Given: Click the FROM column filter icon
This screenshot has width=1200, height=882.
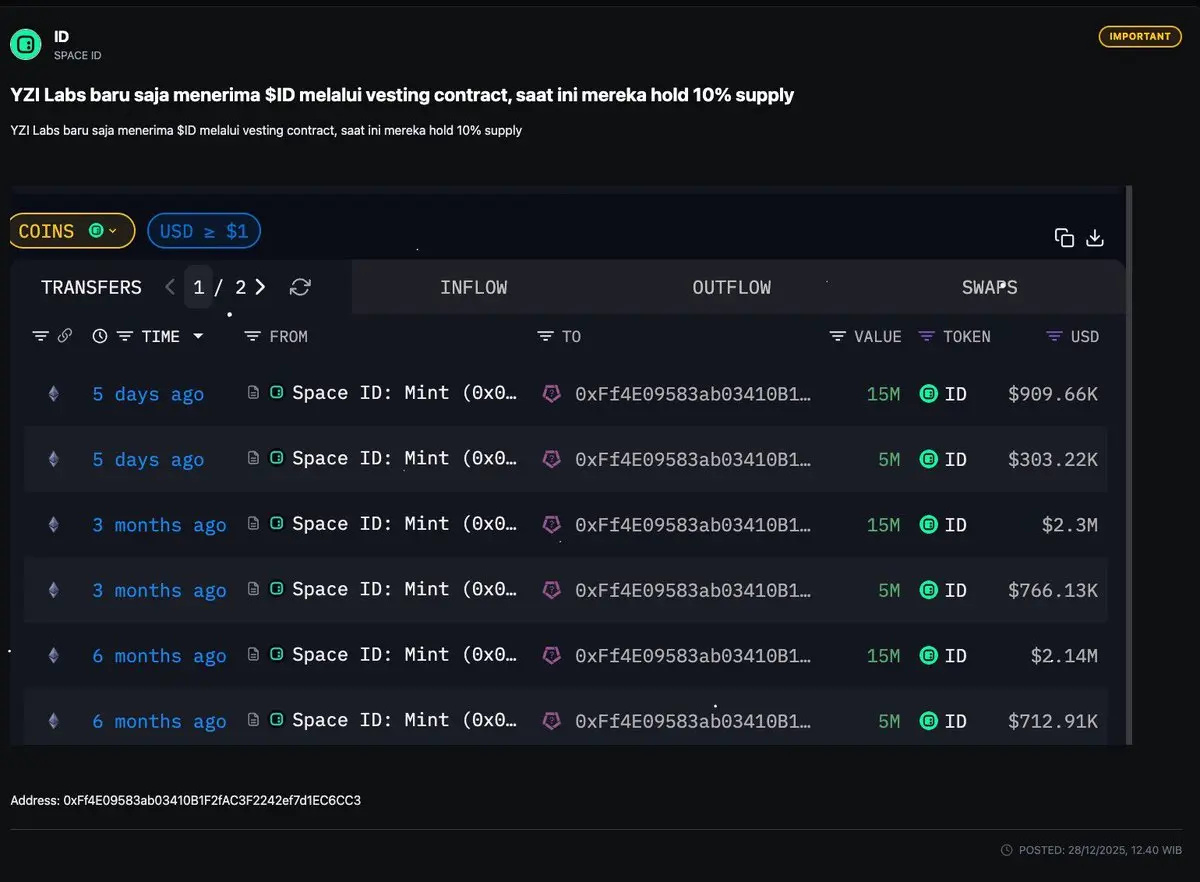Looking at the screenshot, I should [x=253, y=337].
